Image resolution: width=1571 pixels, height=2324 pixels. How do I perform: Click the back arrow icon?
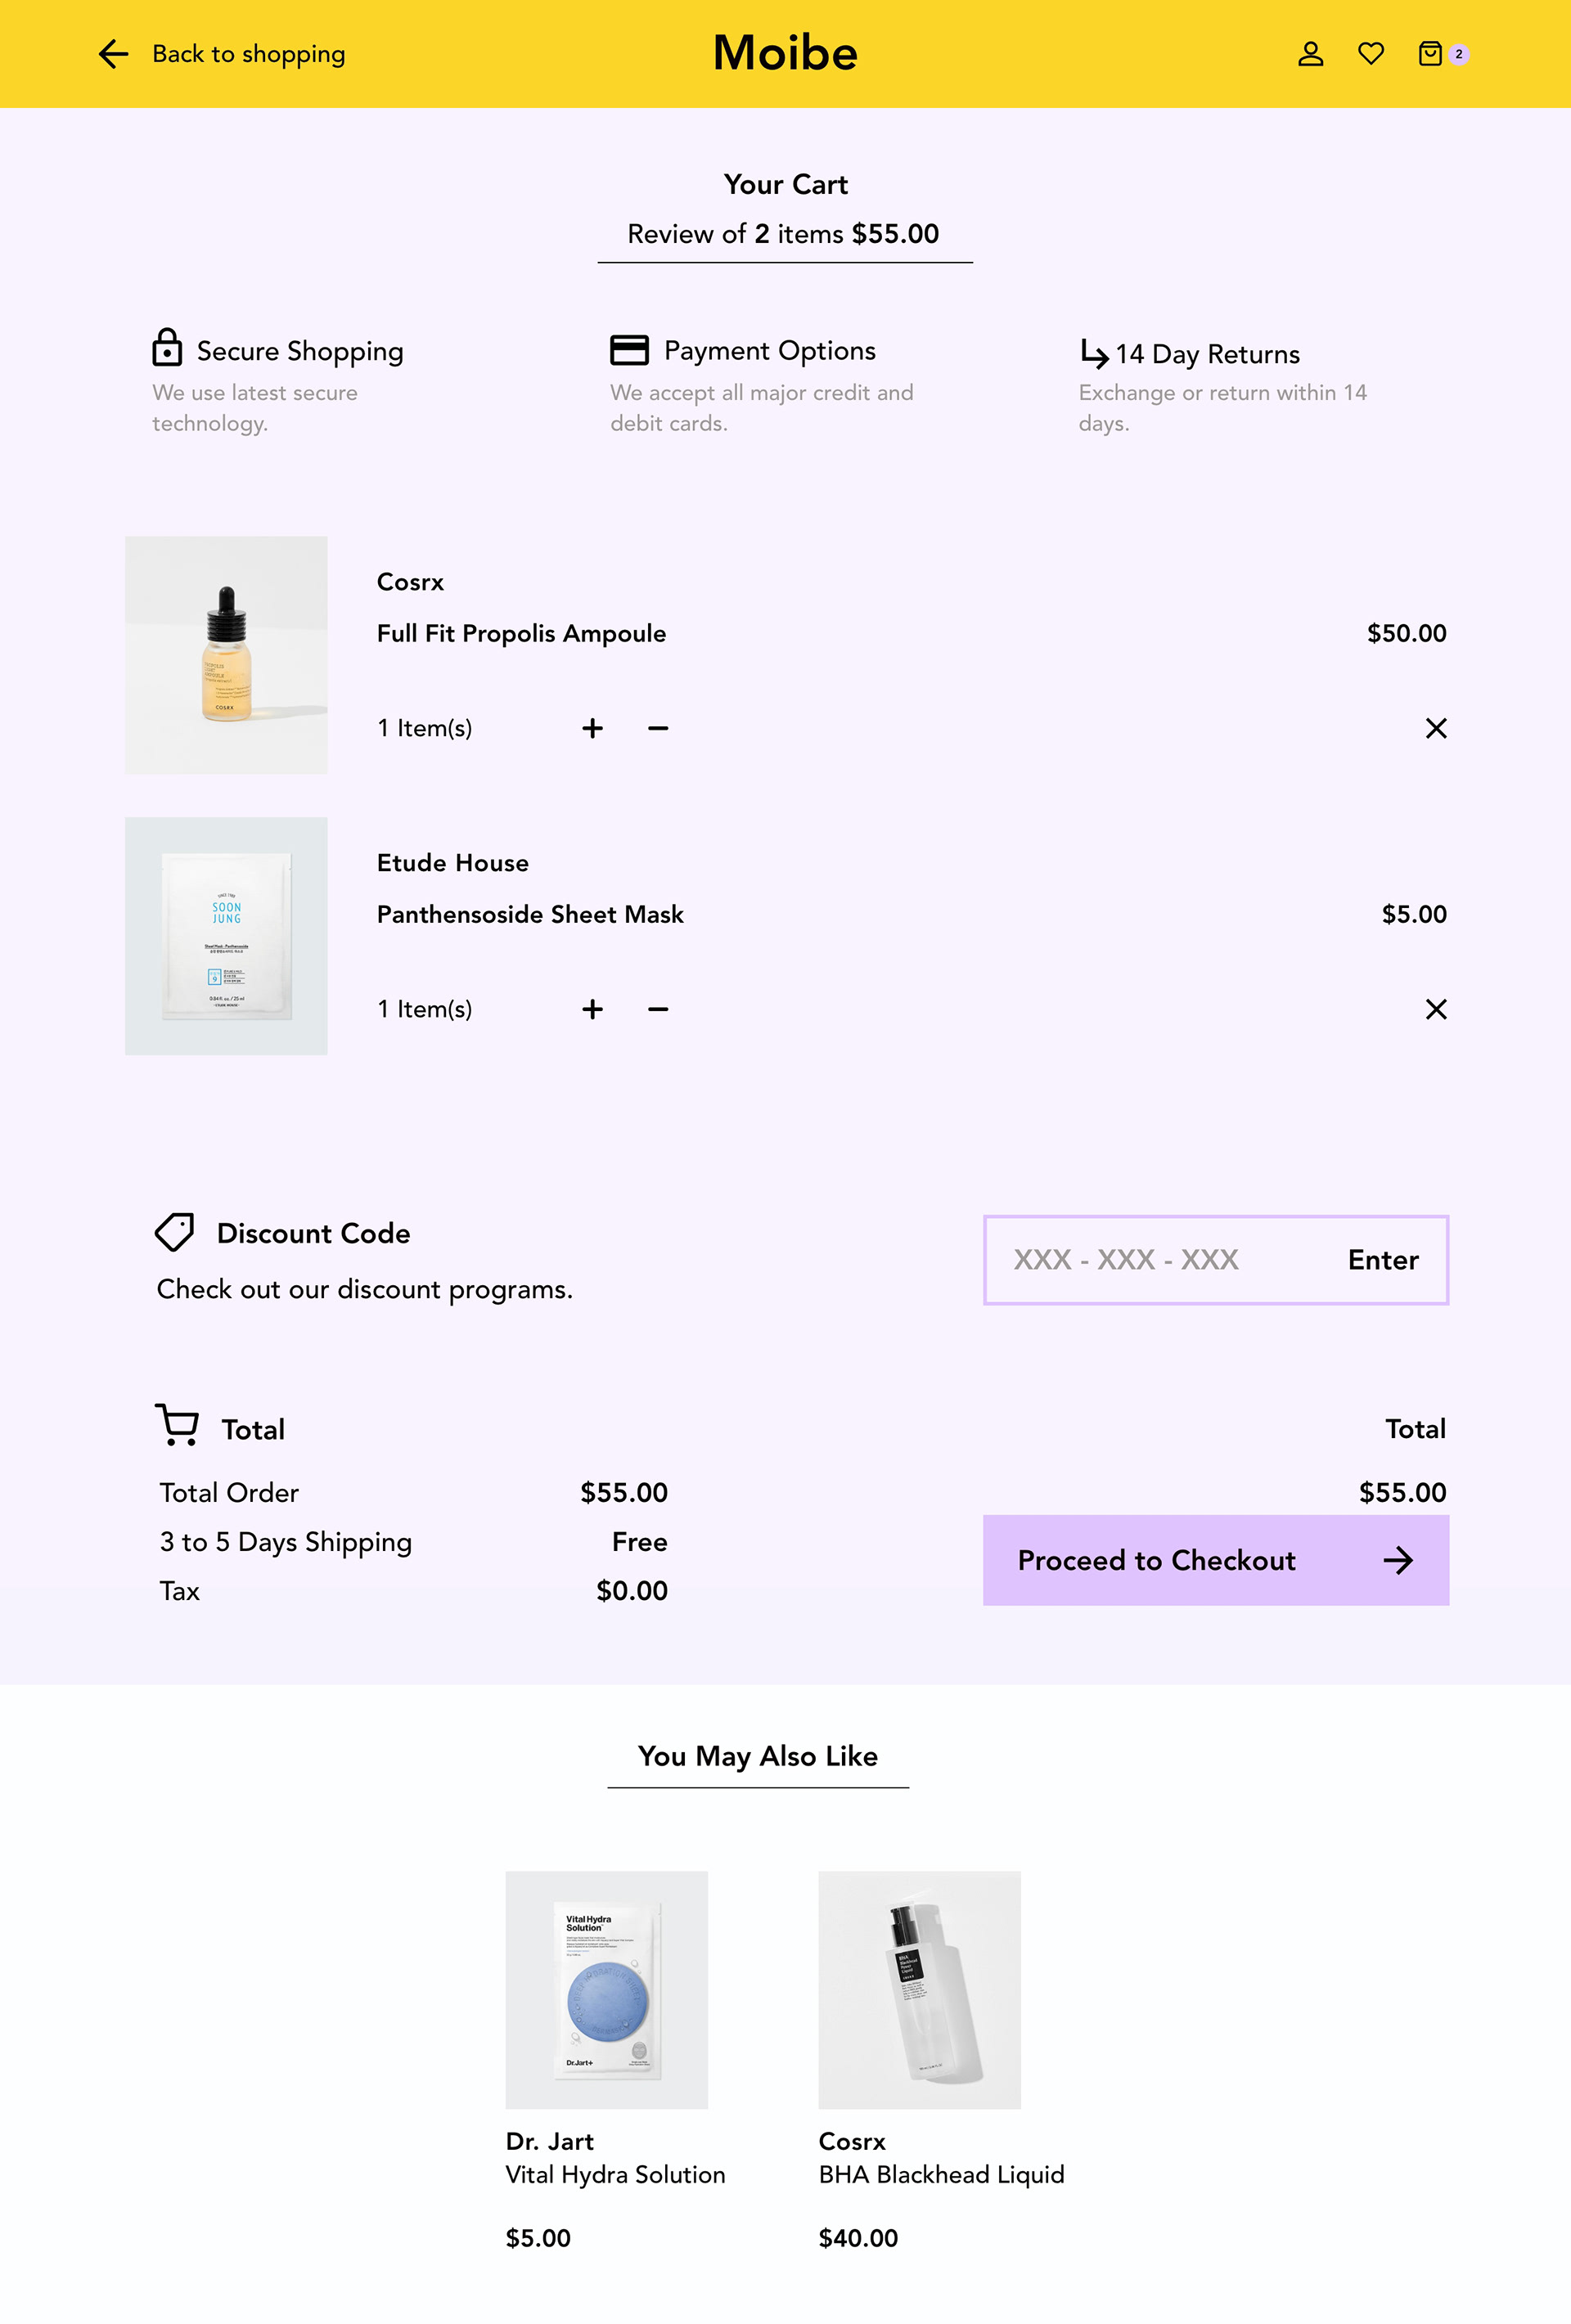[x=114, y=54]
